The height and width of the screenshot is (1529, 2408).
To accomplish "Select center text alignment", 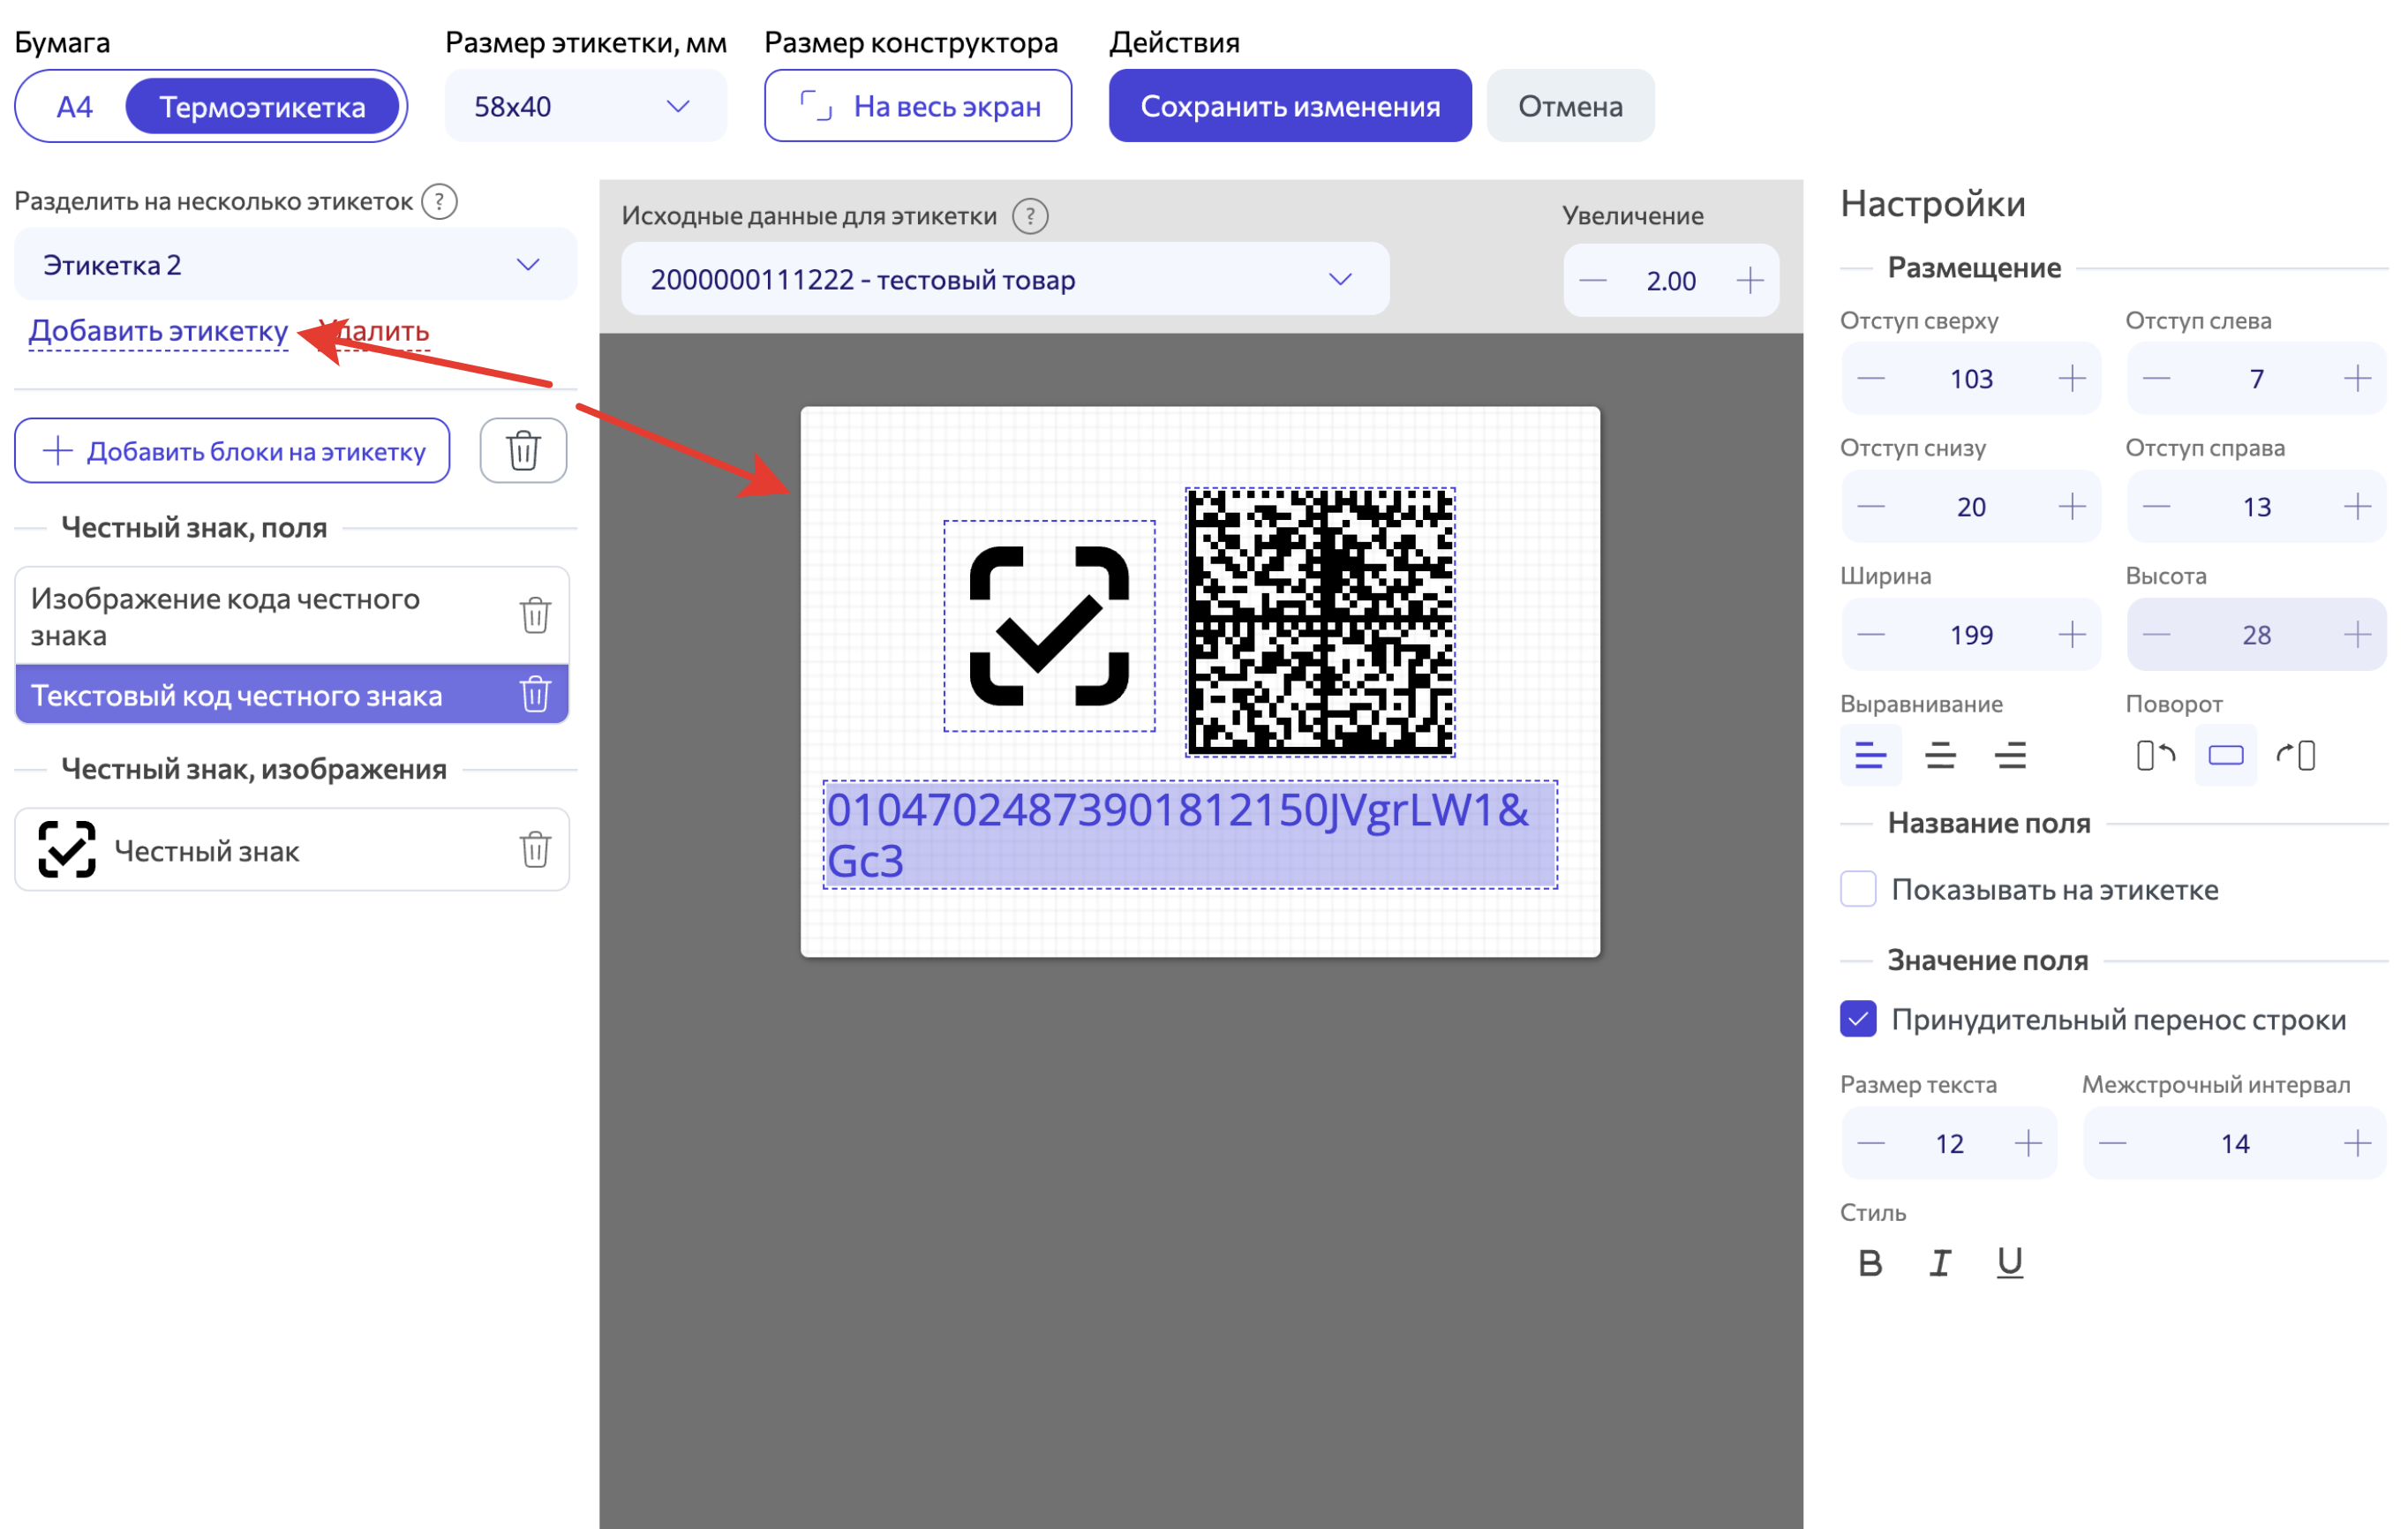I will tap(1940, 756).
